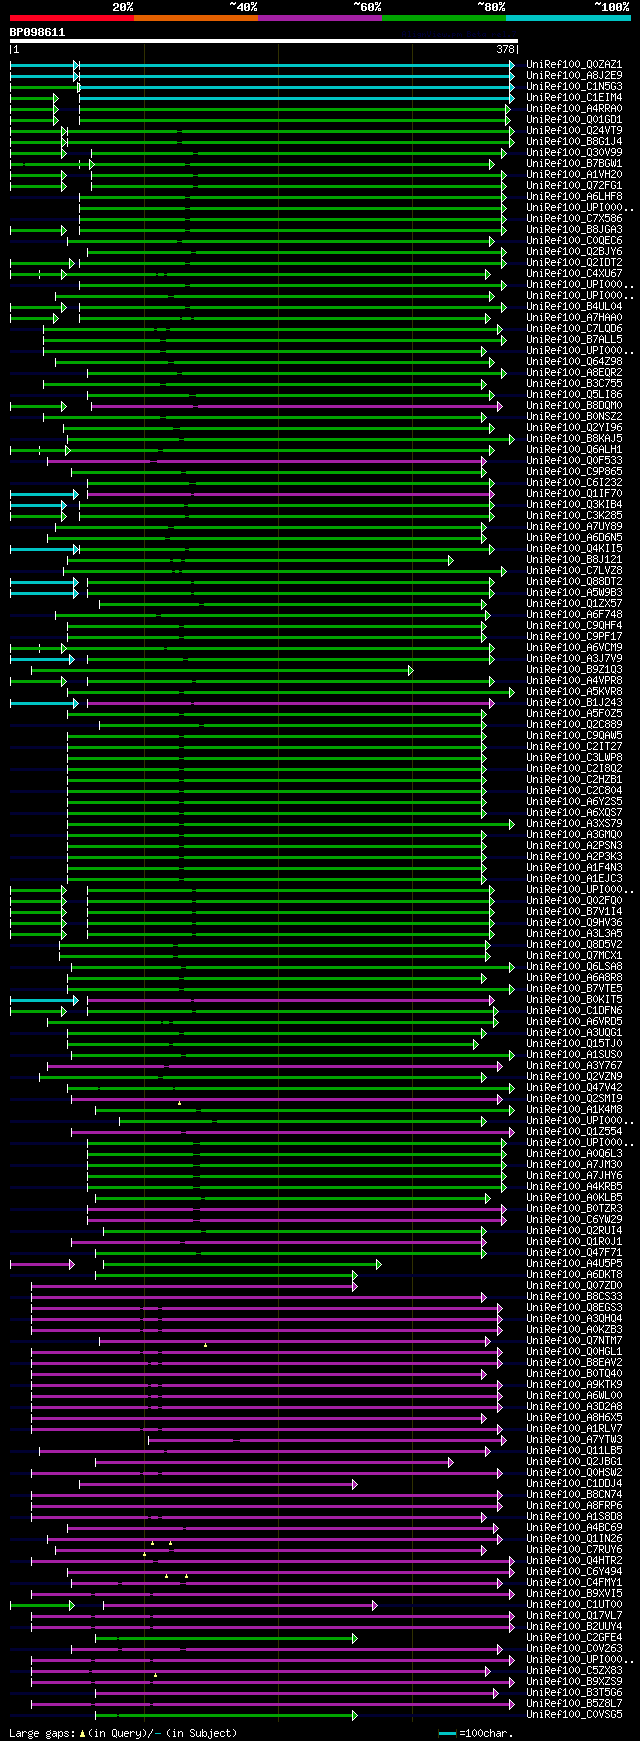Pick the UniRef100_Q88DT2 label
Screen dimensions: 640x1741
(x=574, y=581)
